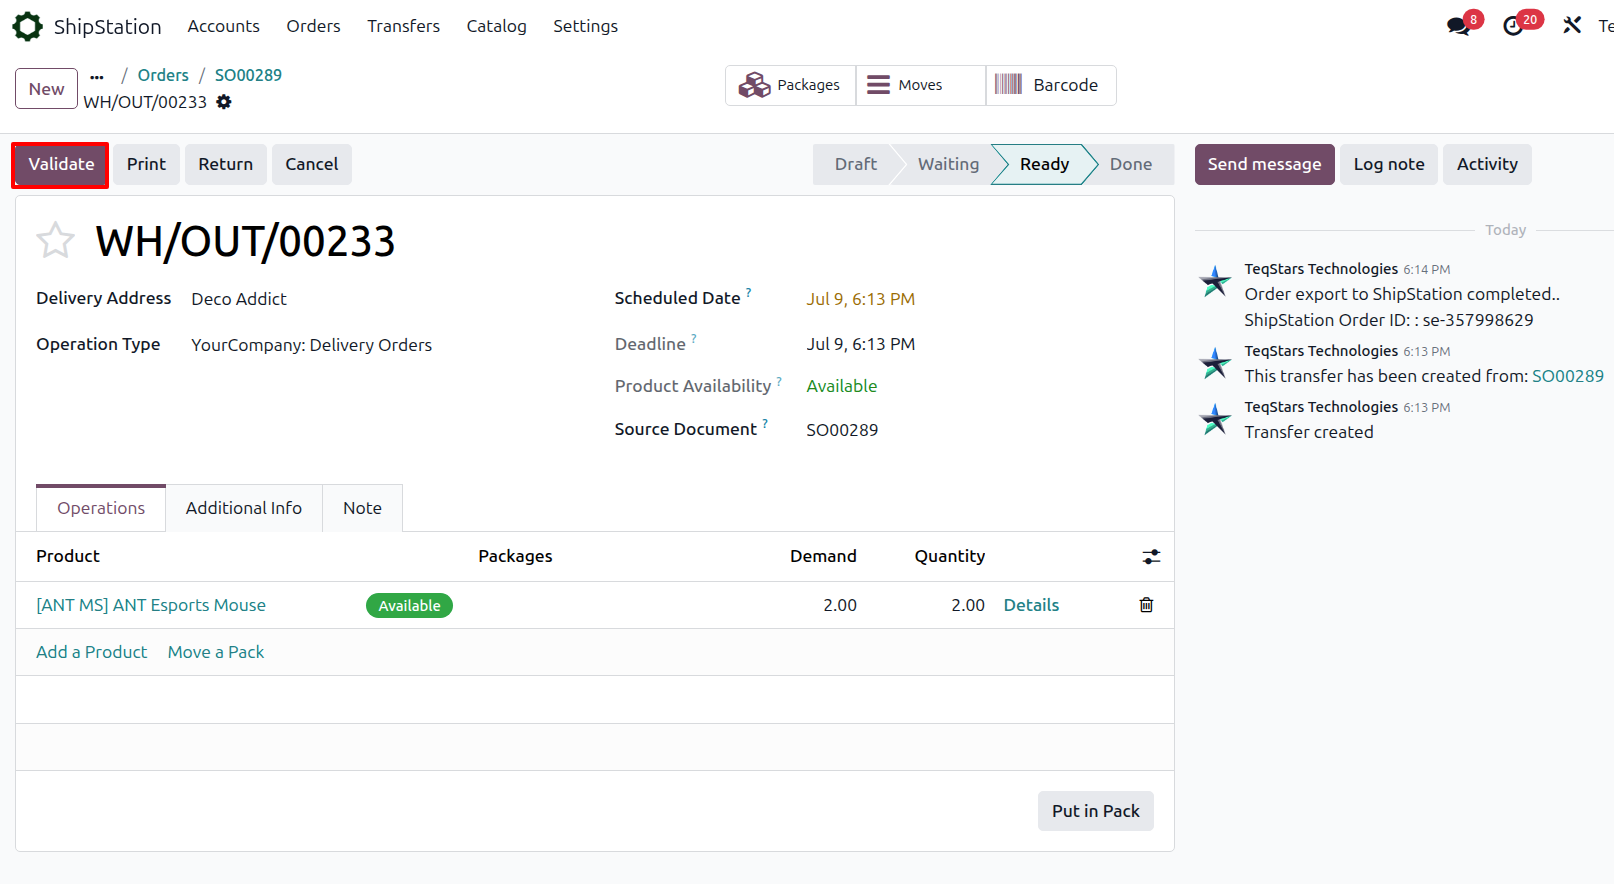Click TeqStars avatar on Transfer created message
The width and height of the screenshot is (1614, 884).
1215,419
